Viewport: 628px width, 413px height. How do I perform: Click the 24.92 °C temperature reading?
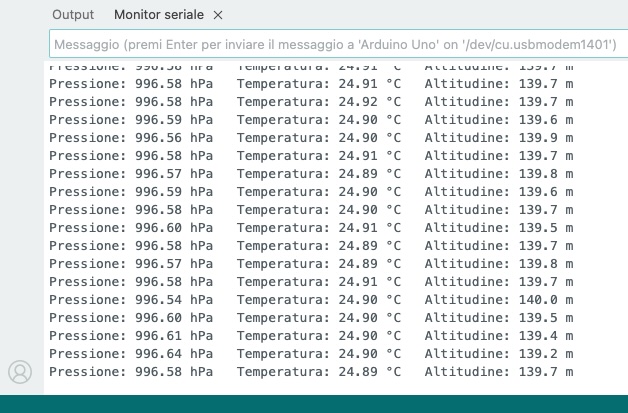coord(358,101)
